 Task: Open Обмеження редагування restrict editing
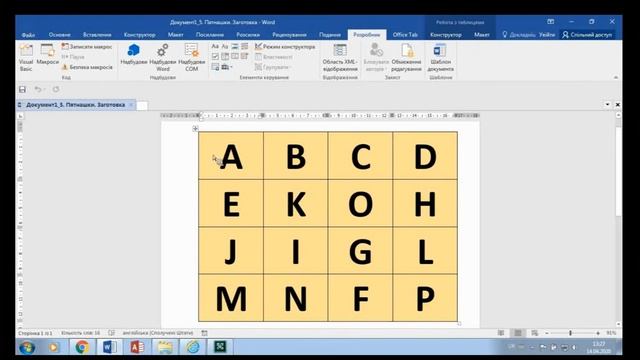(406, 57)
